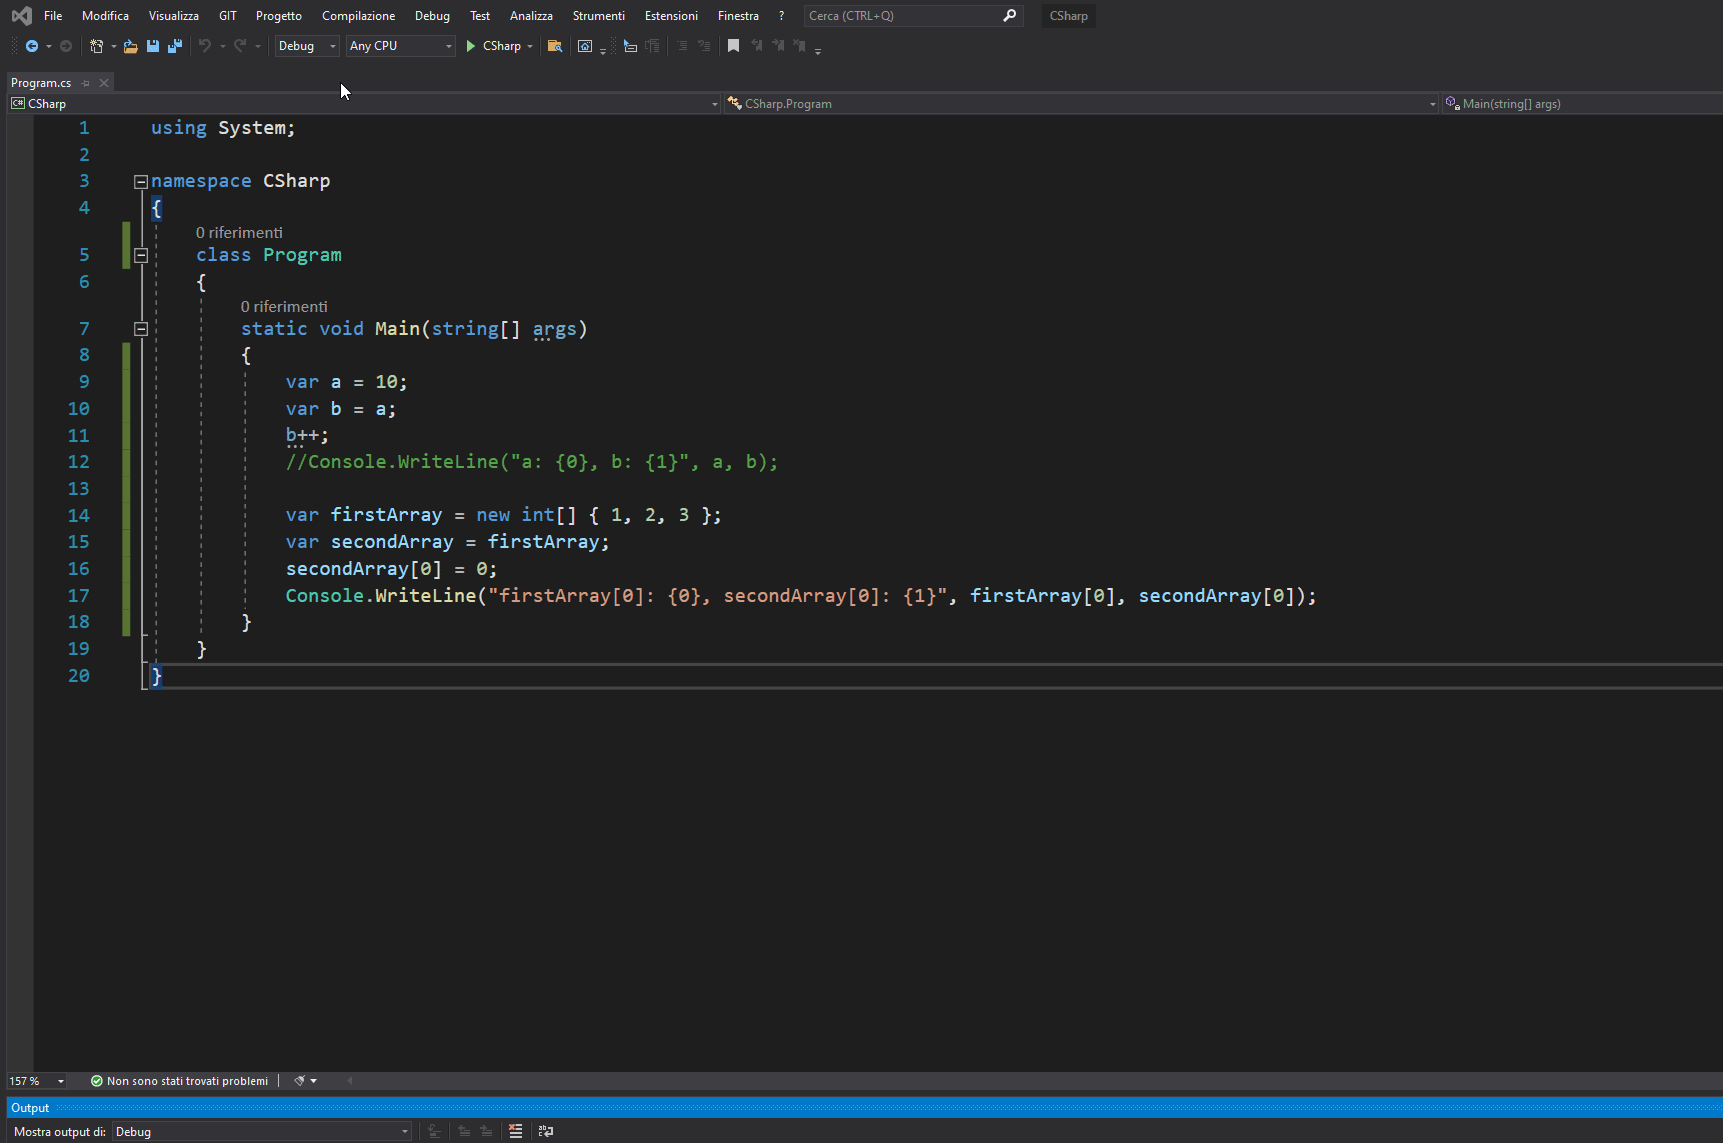Click the Clear All output icon
This screenshot has width=1723, height=1143.
tap(516, 1131)
